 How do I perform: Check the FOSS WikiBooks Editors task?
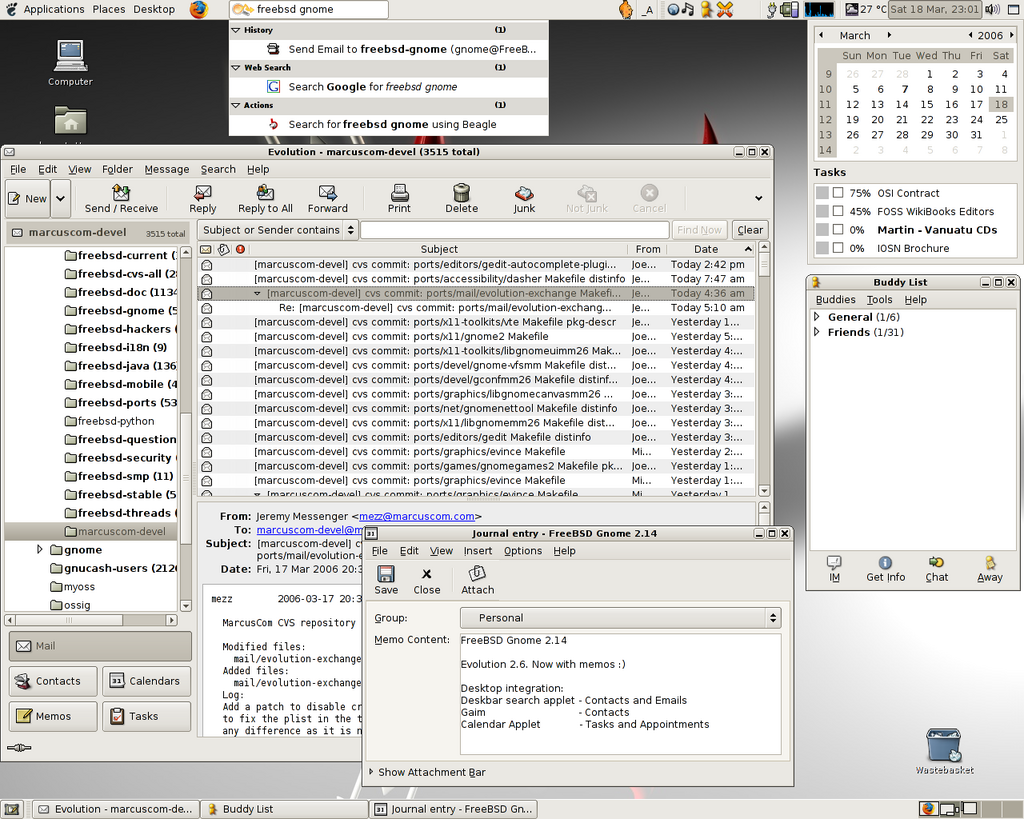(x=838, y=211)
